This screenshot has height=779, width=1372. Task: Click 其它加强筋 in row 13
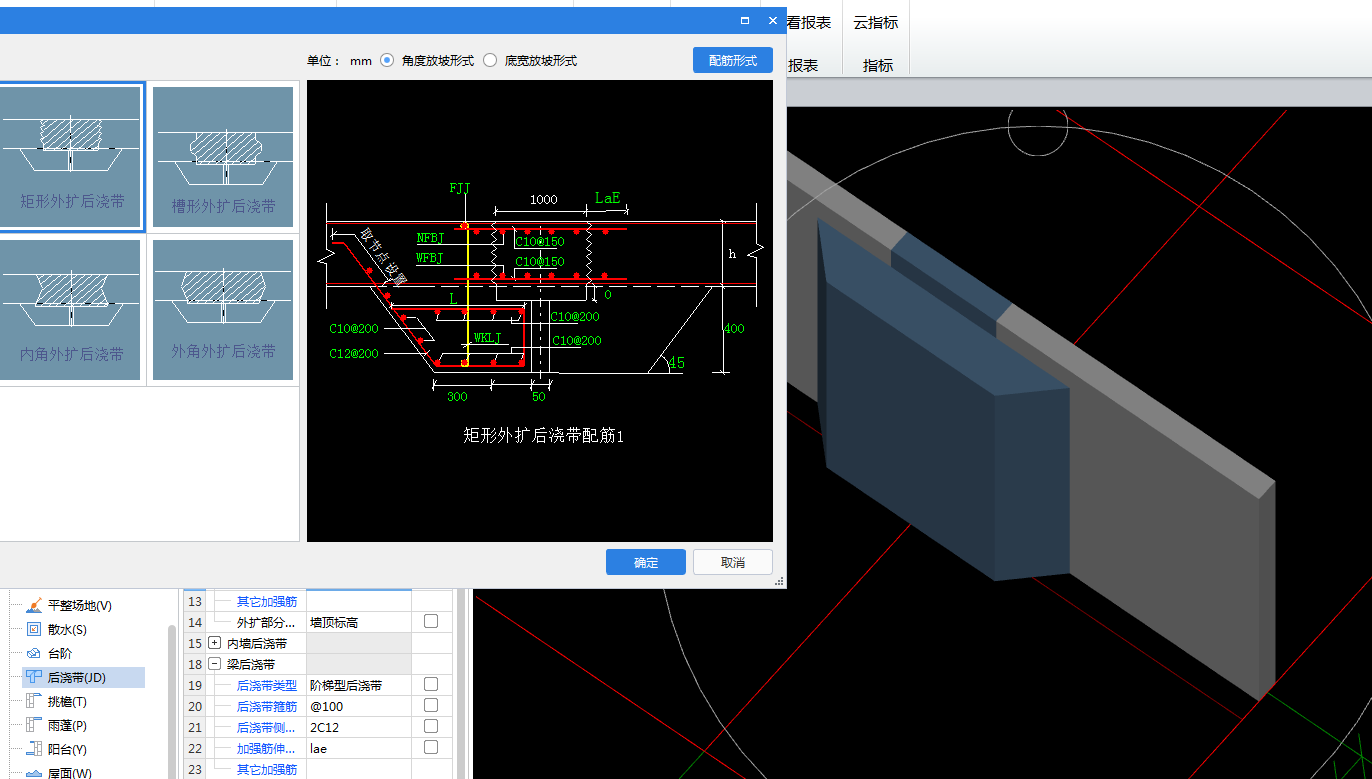pos(267,601)
